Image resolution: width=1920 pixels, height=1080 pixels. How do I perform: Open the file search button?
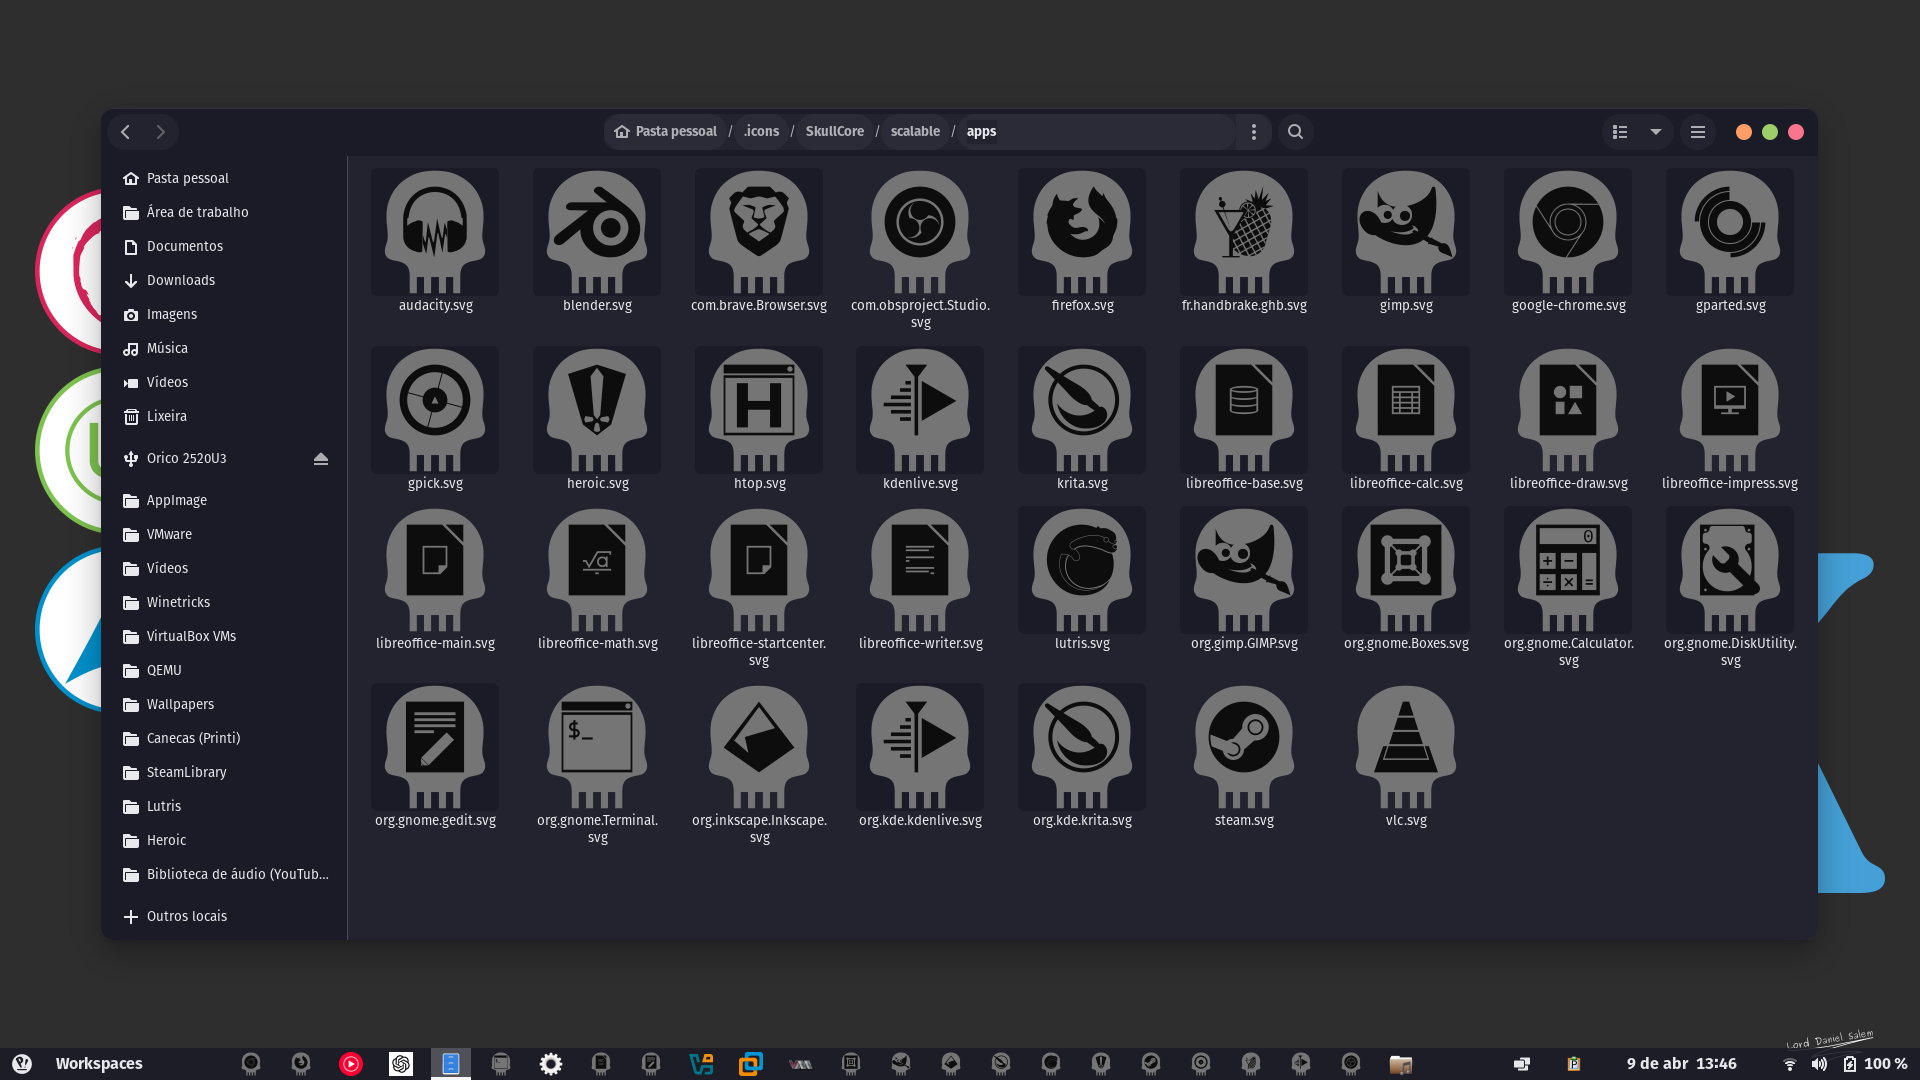click(x=1295, y=132)
